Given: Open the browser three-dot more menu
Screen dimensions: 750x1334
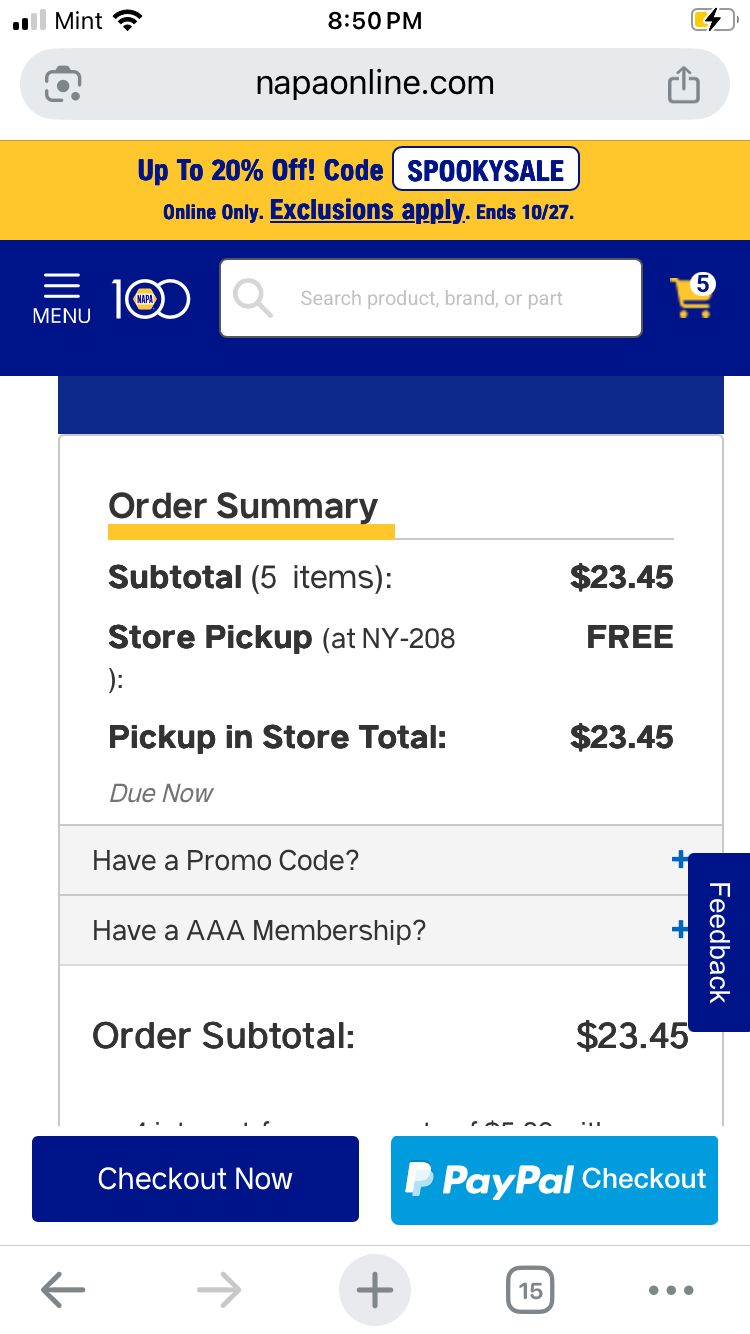Looking at the screenshot, I should pos(670,1290).
